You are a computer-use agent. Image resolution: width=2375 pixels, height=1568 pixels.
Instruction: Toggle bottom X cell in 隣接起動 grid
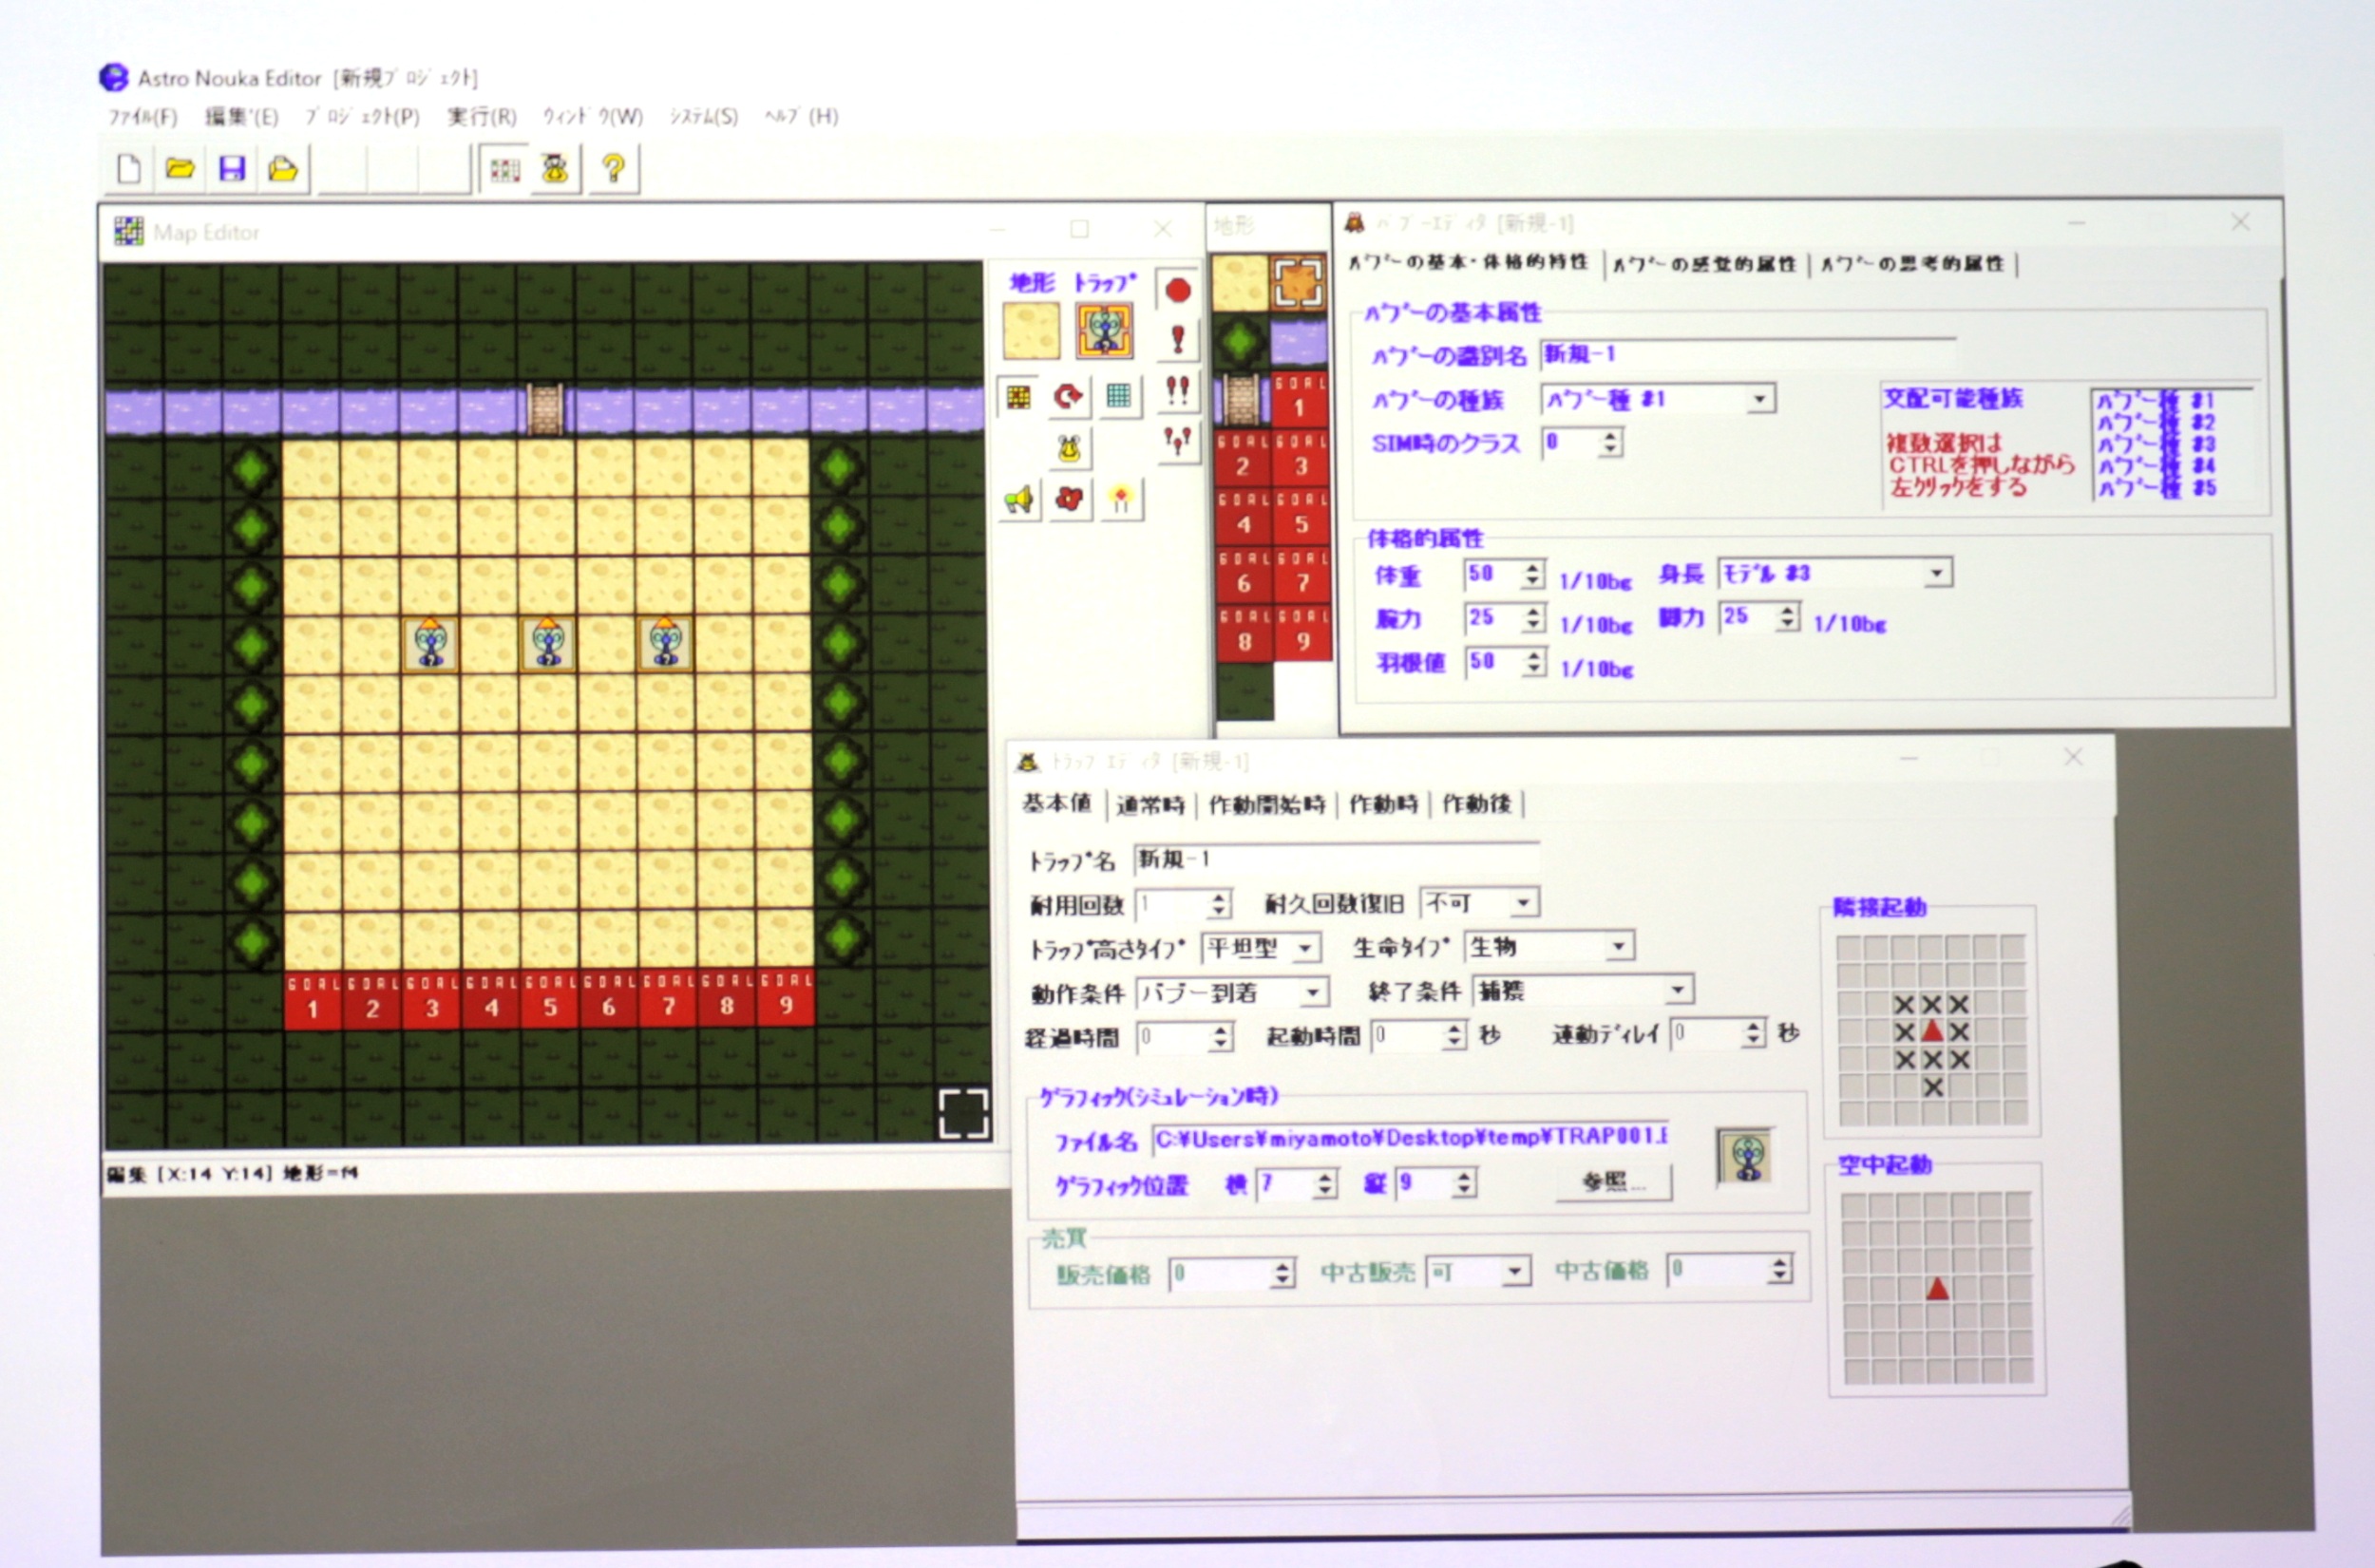1933,1087
